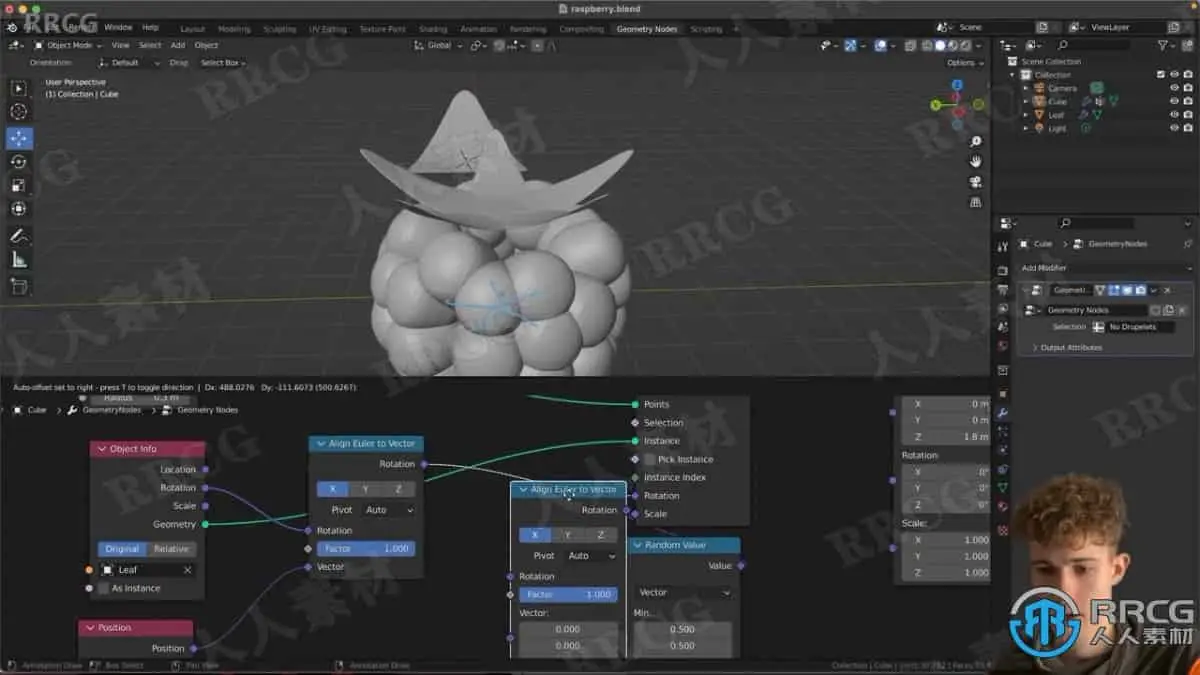Adjust Factor slider in first Align Euler node
The image size is (1200, 675).
point(366,548)
